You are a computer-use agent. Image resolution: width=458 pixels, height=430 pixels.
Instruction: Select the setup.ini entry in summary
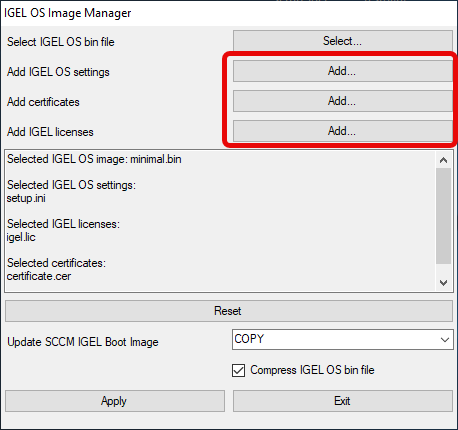point(26,198)
